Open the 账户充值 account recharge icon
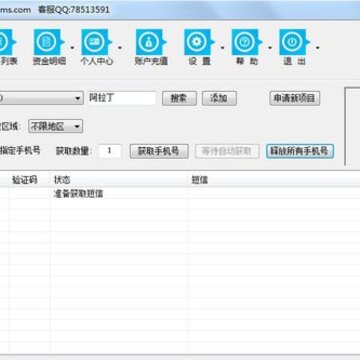The width and height of the screenshot is (360, 360). coord(150,42)
